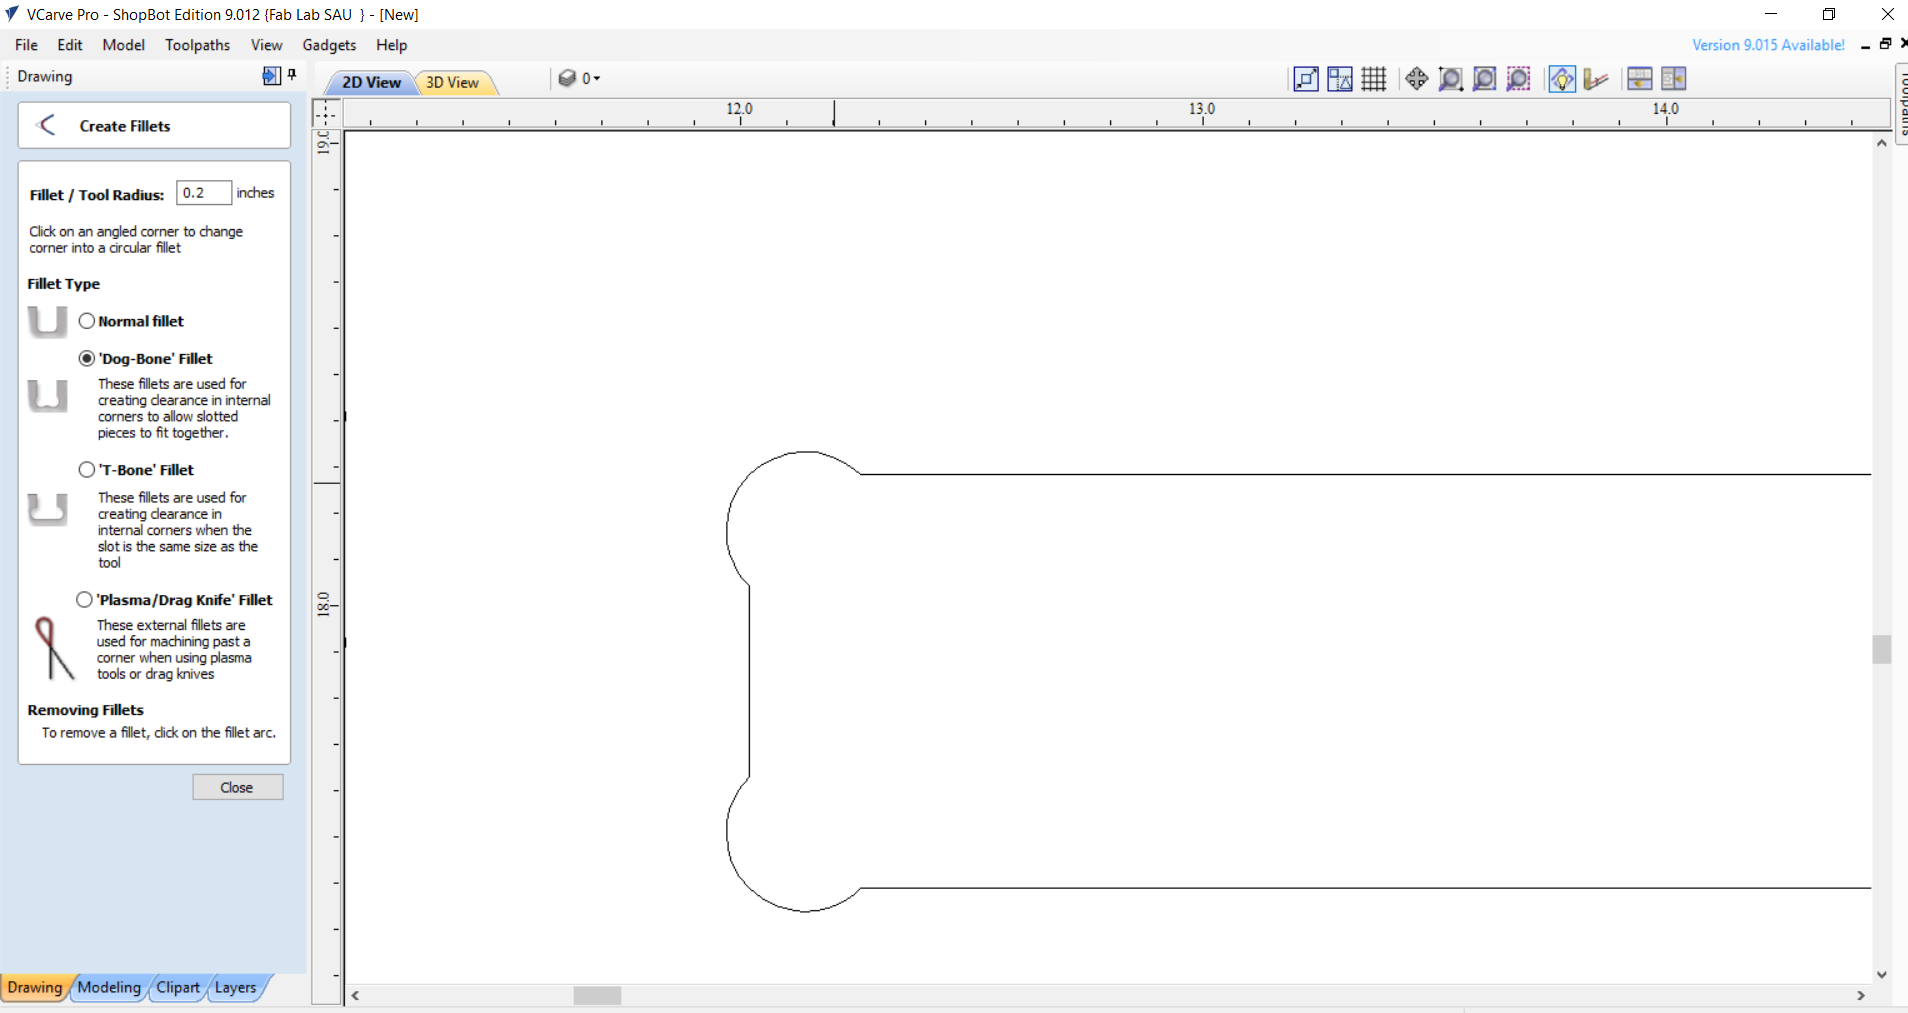This screenshot has height=1013, width=1908.
Task: Click the vertical scrollbar thumb of the canvas
Action: pyautogui.click(x=1882, y=649)
